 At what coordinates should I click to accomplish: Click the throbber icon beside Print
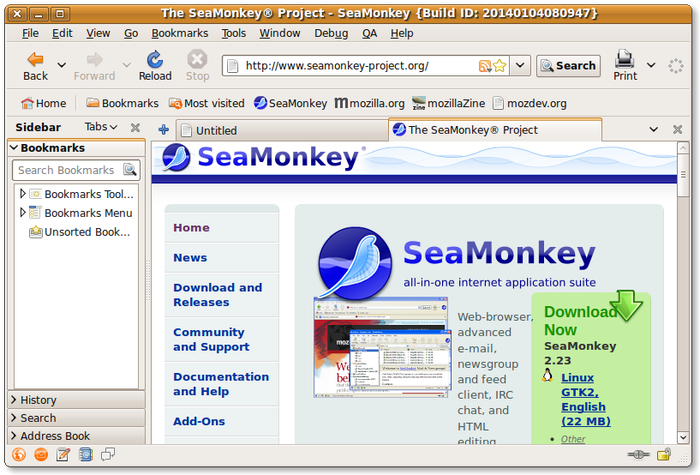tap(675, 66)
